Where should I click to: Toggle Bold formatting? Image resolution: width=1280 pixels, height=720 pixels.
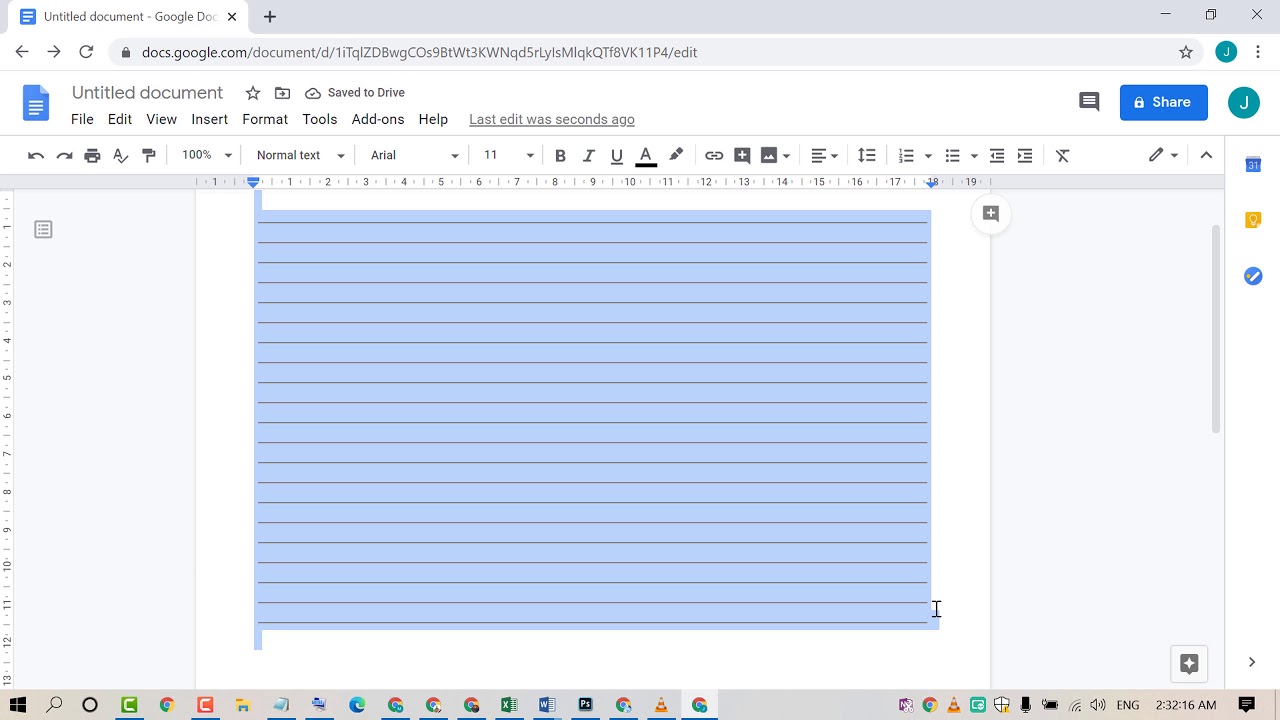coord(560,155)
